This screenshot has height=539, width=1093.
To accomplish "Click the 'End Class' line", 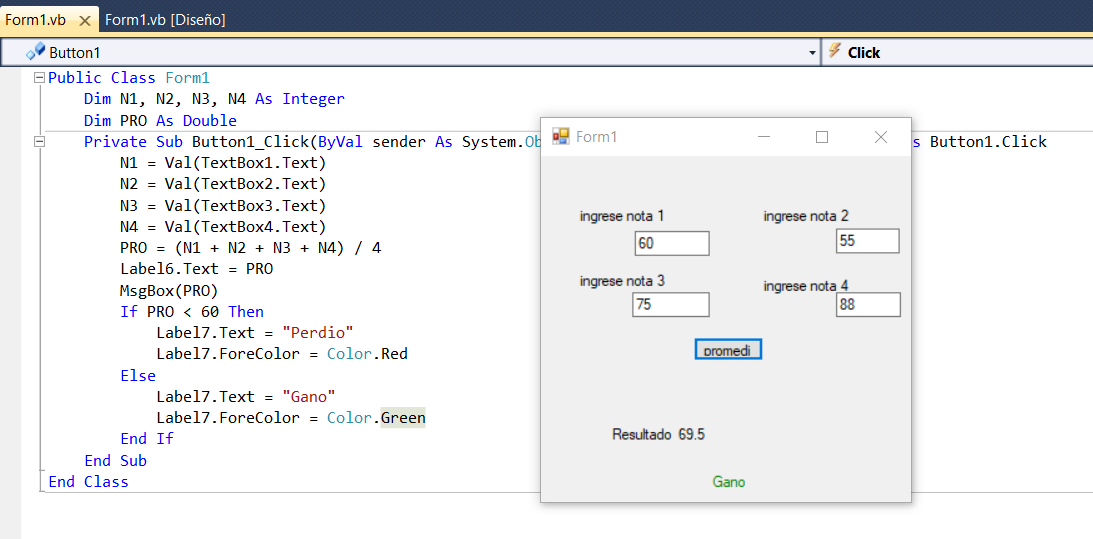I will pos(89,482).
